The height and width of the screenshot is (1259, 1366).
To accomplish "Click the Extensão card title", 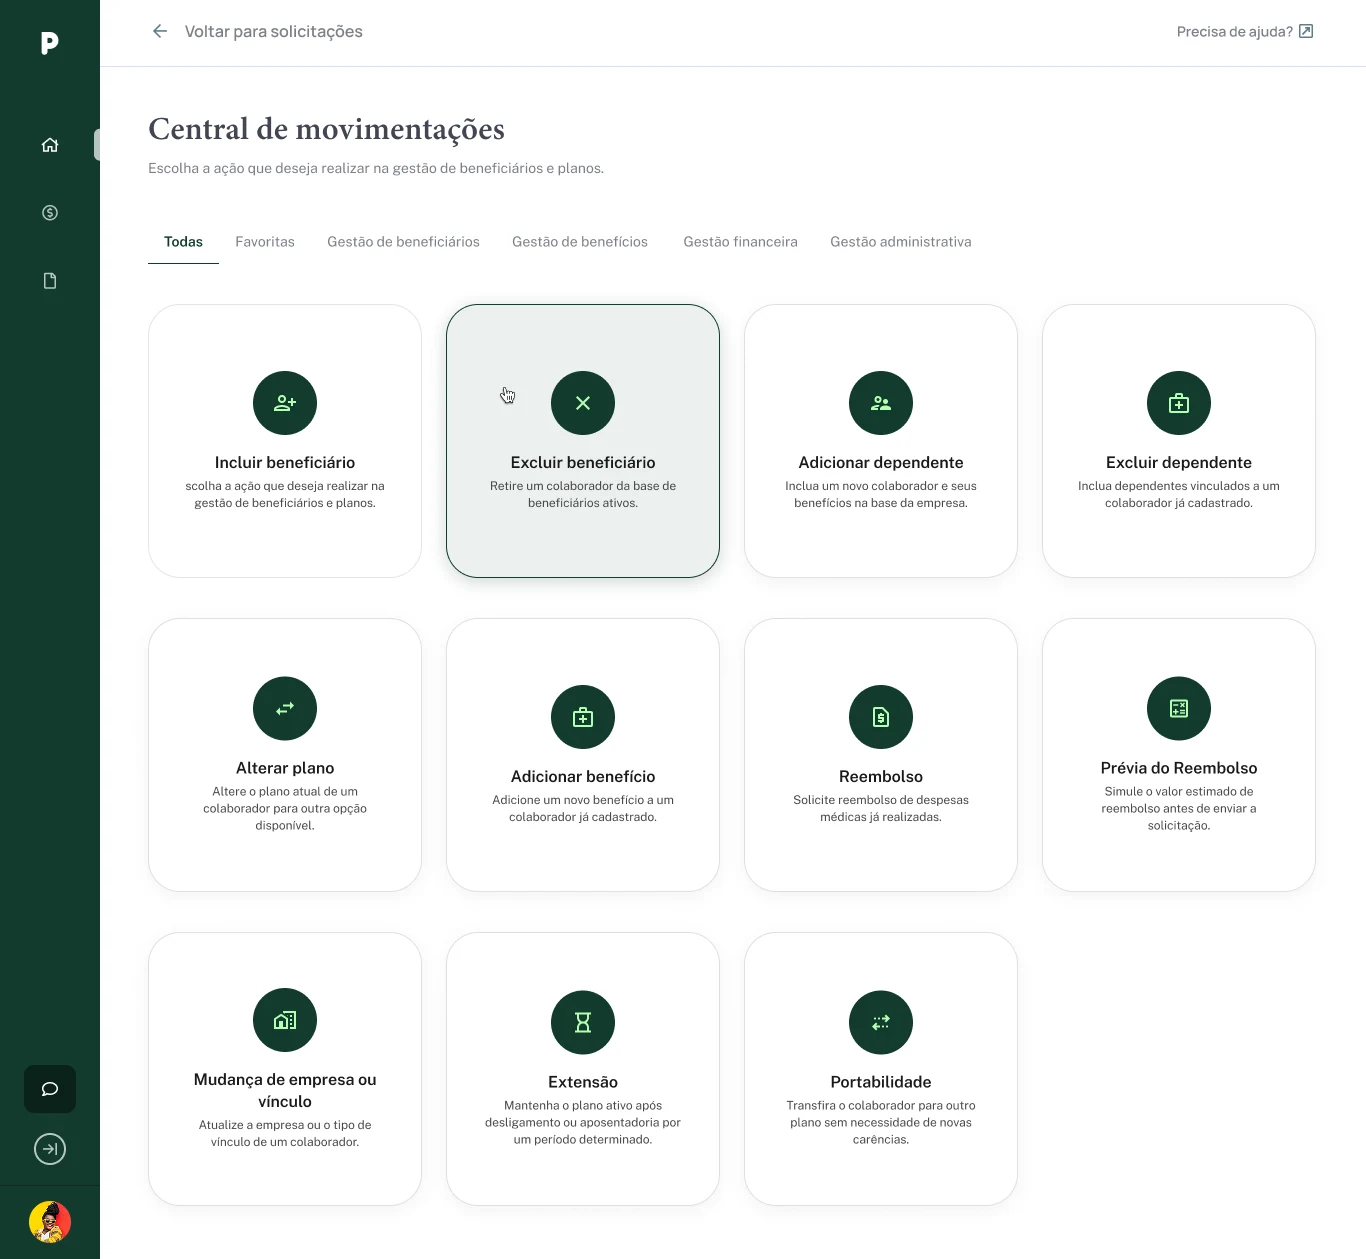I will pos(583,1082).
